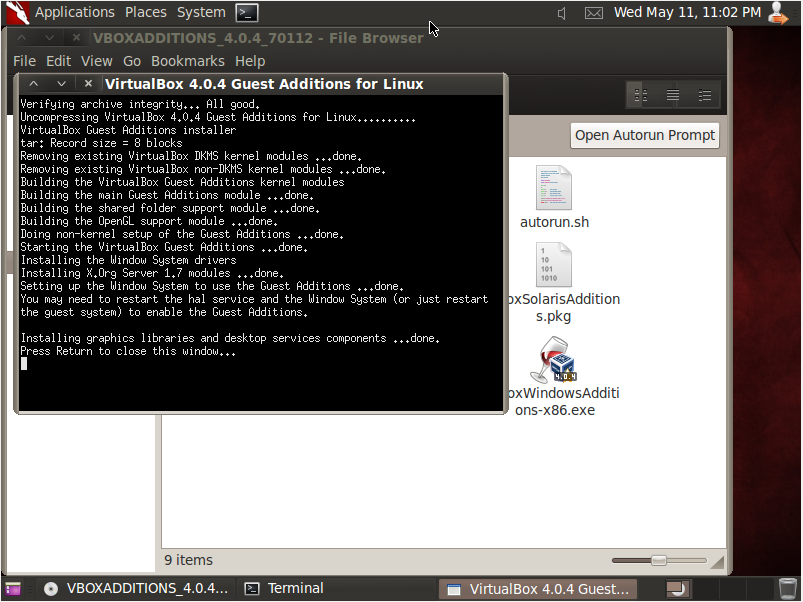Click the date and time clock
803x602 pixels.
(687, 12)
